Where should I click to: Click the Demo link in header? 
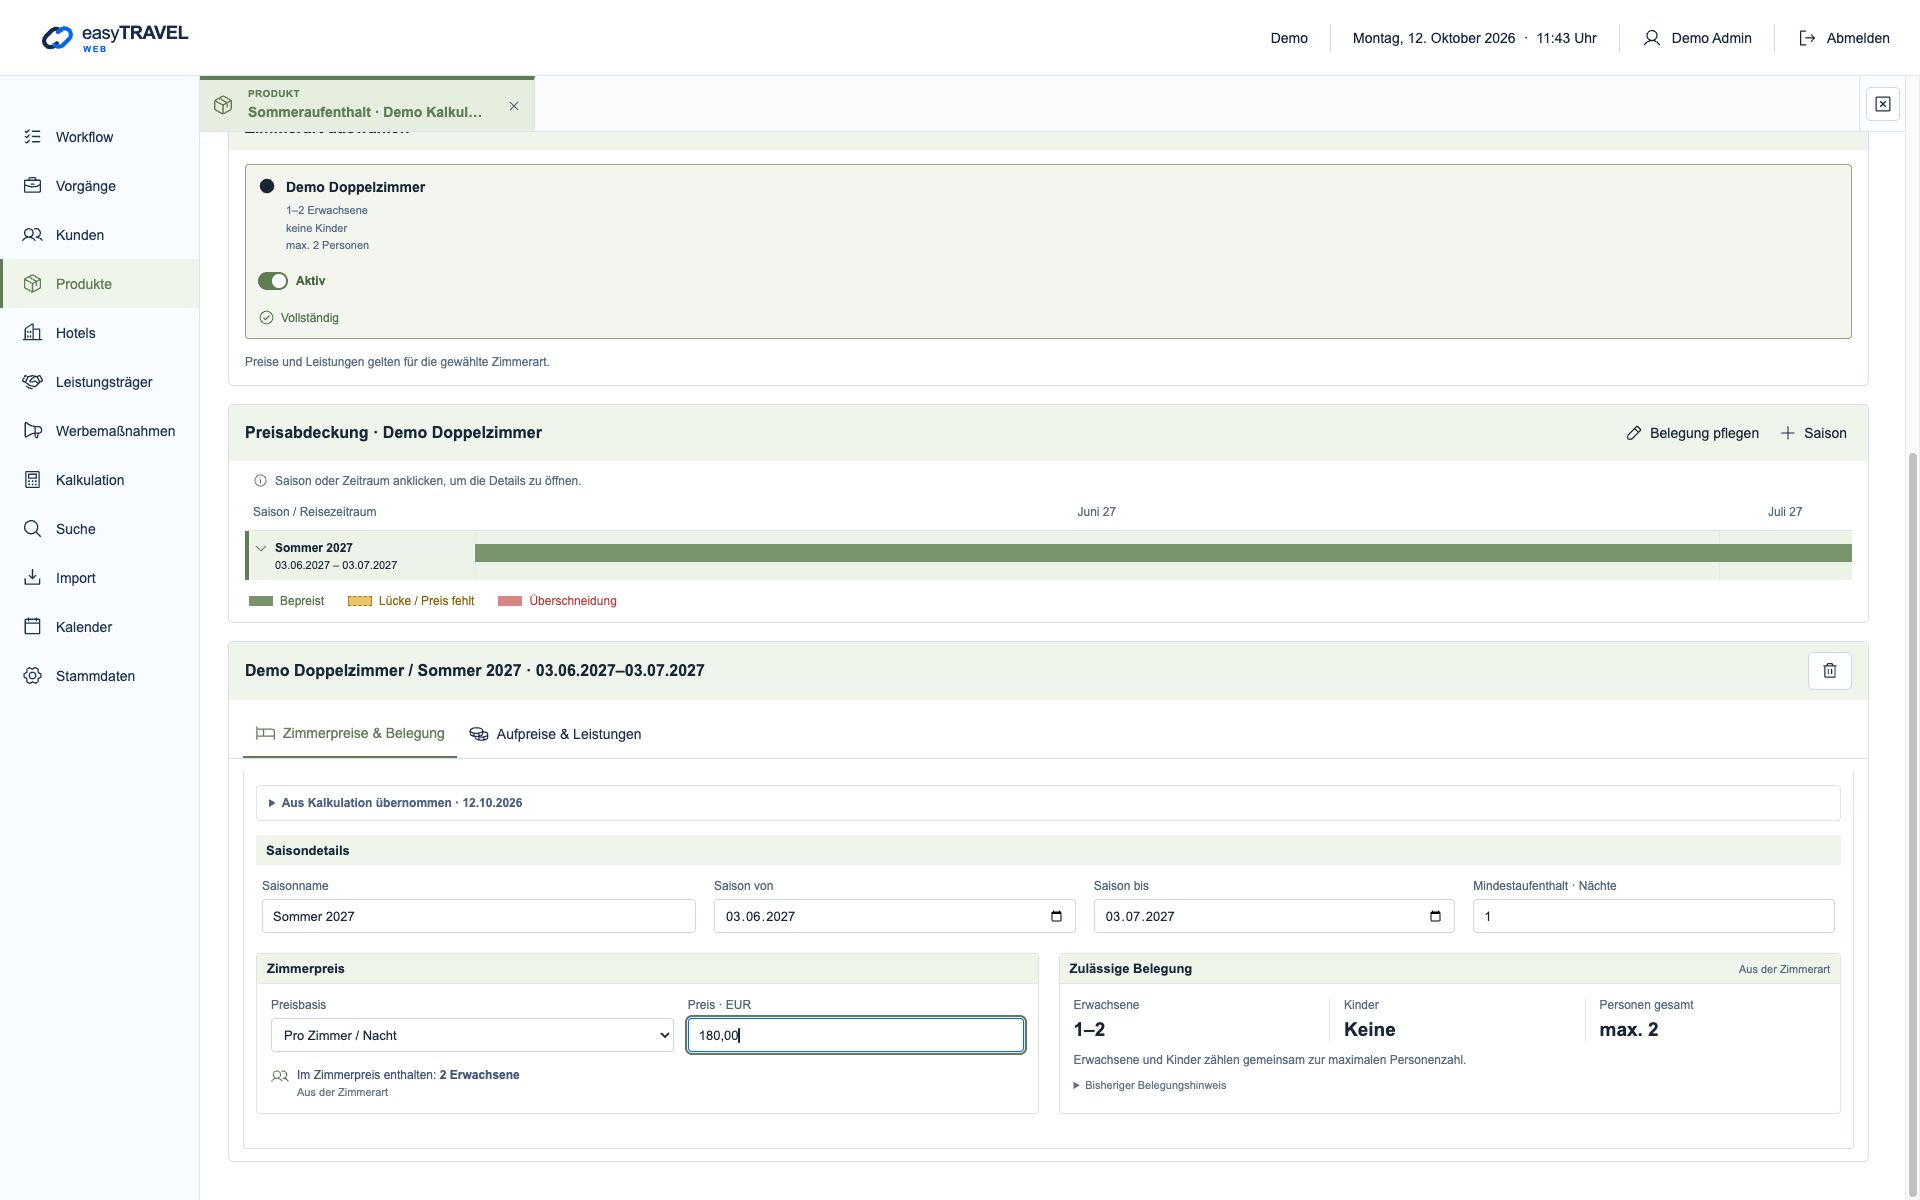coord(1289,38)
